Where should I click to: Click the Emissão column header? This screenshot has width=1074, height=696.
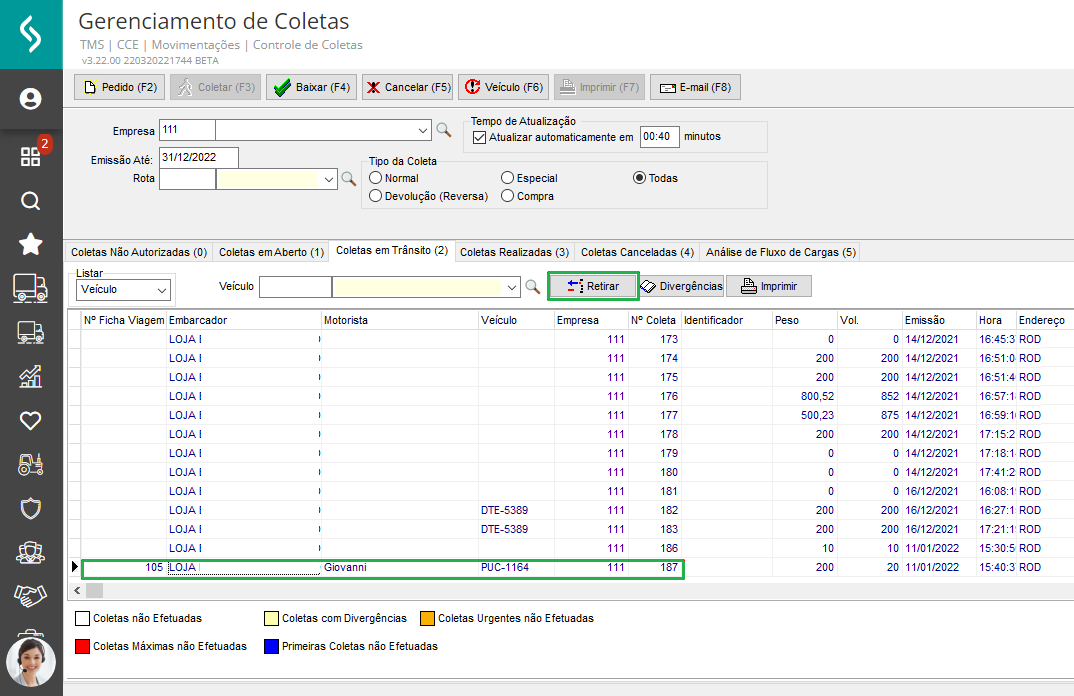(x=938, y=320)
